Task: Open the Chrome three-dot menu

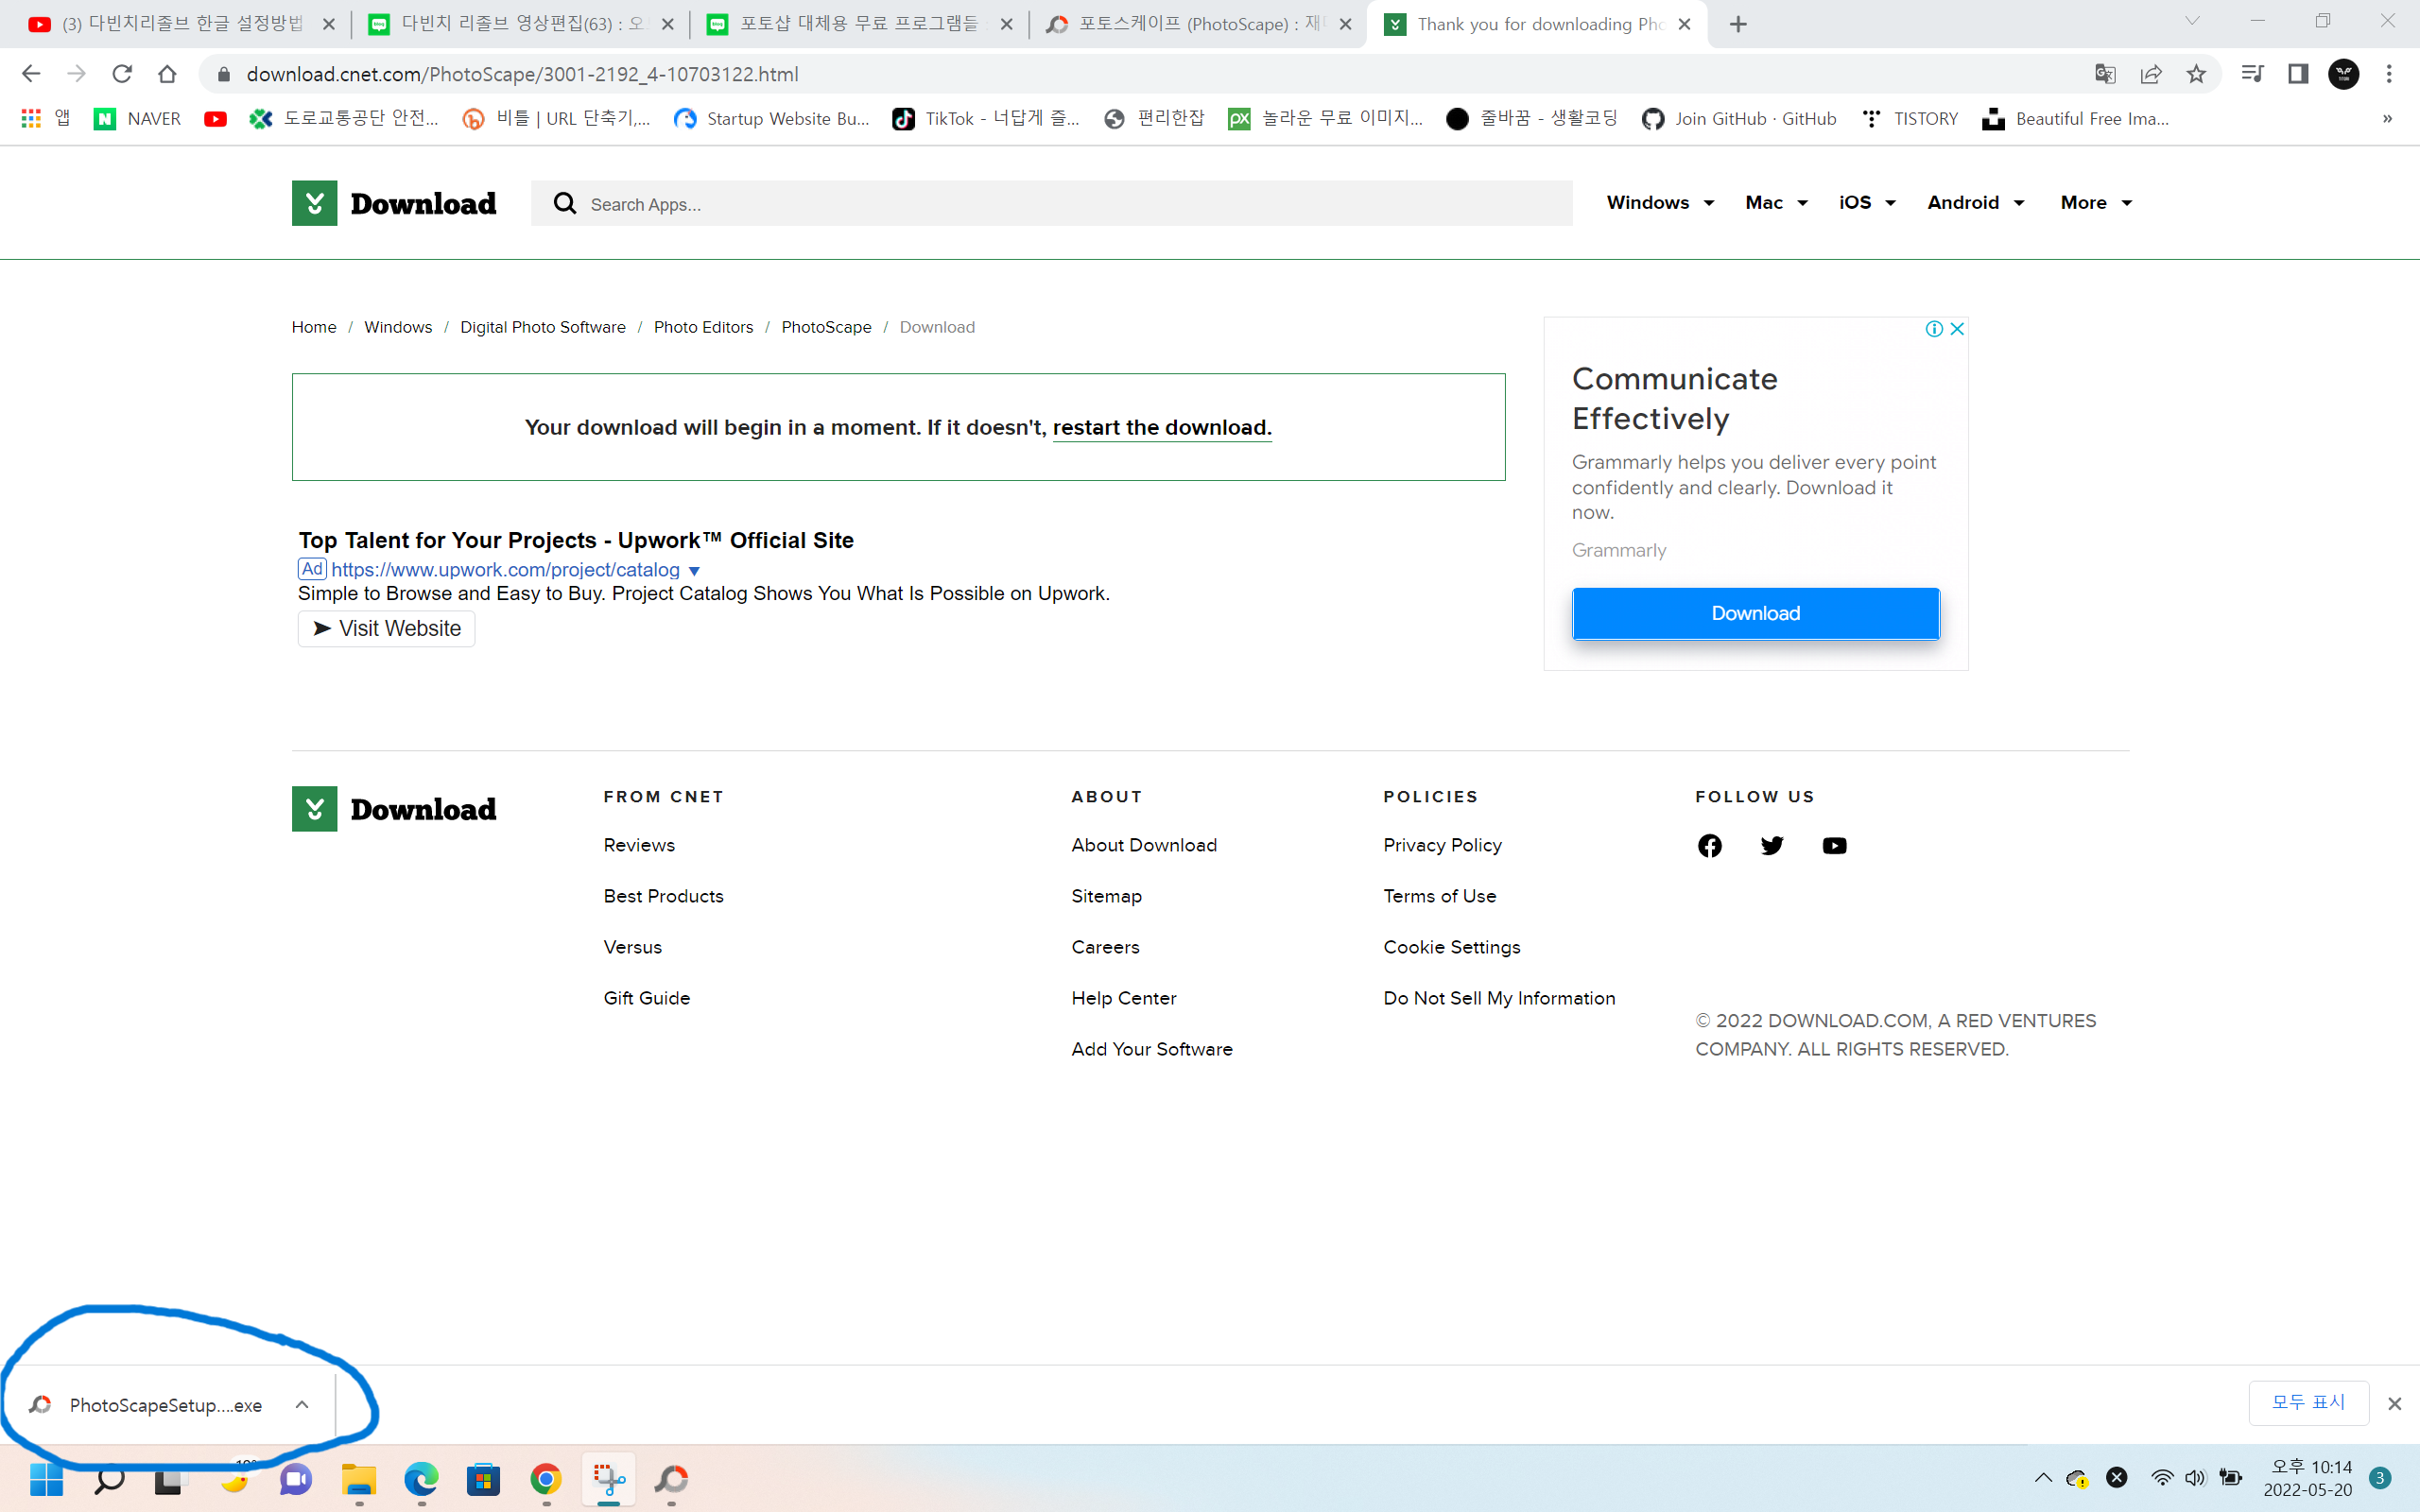Action: point(2389,74)
